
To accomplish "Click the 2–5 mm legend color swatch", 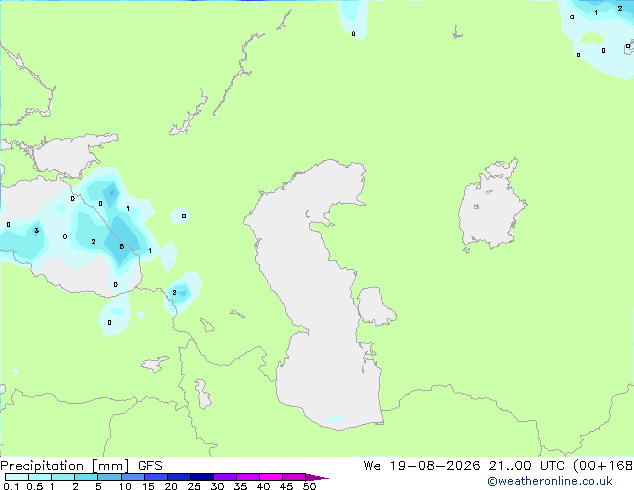I will tap(86, 477).
